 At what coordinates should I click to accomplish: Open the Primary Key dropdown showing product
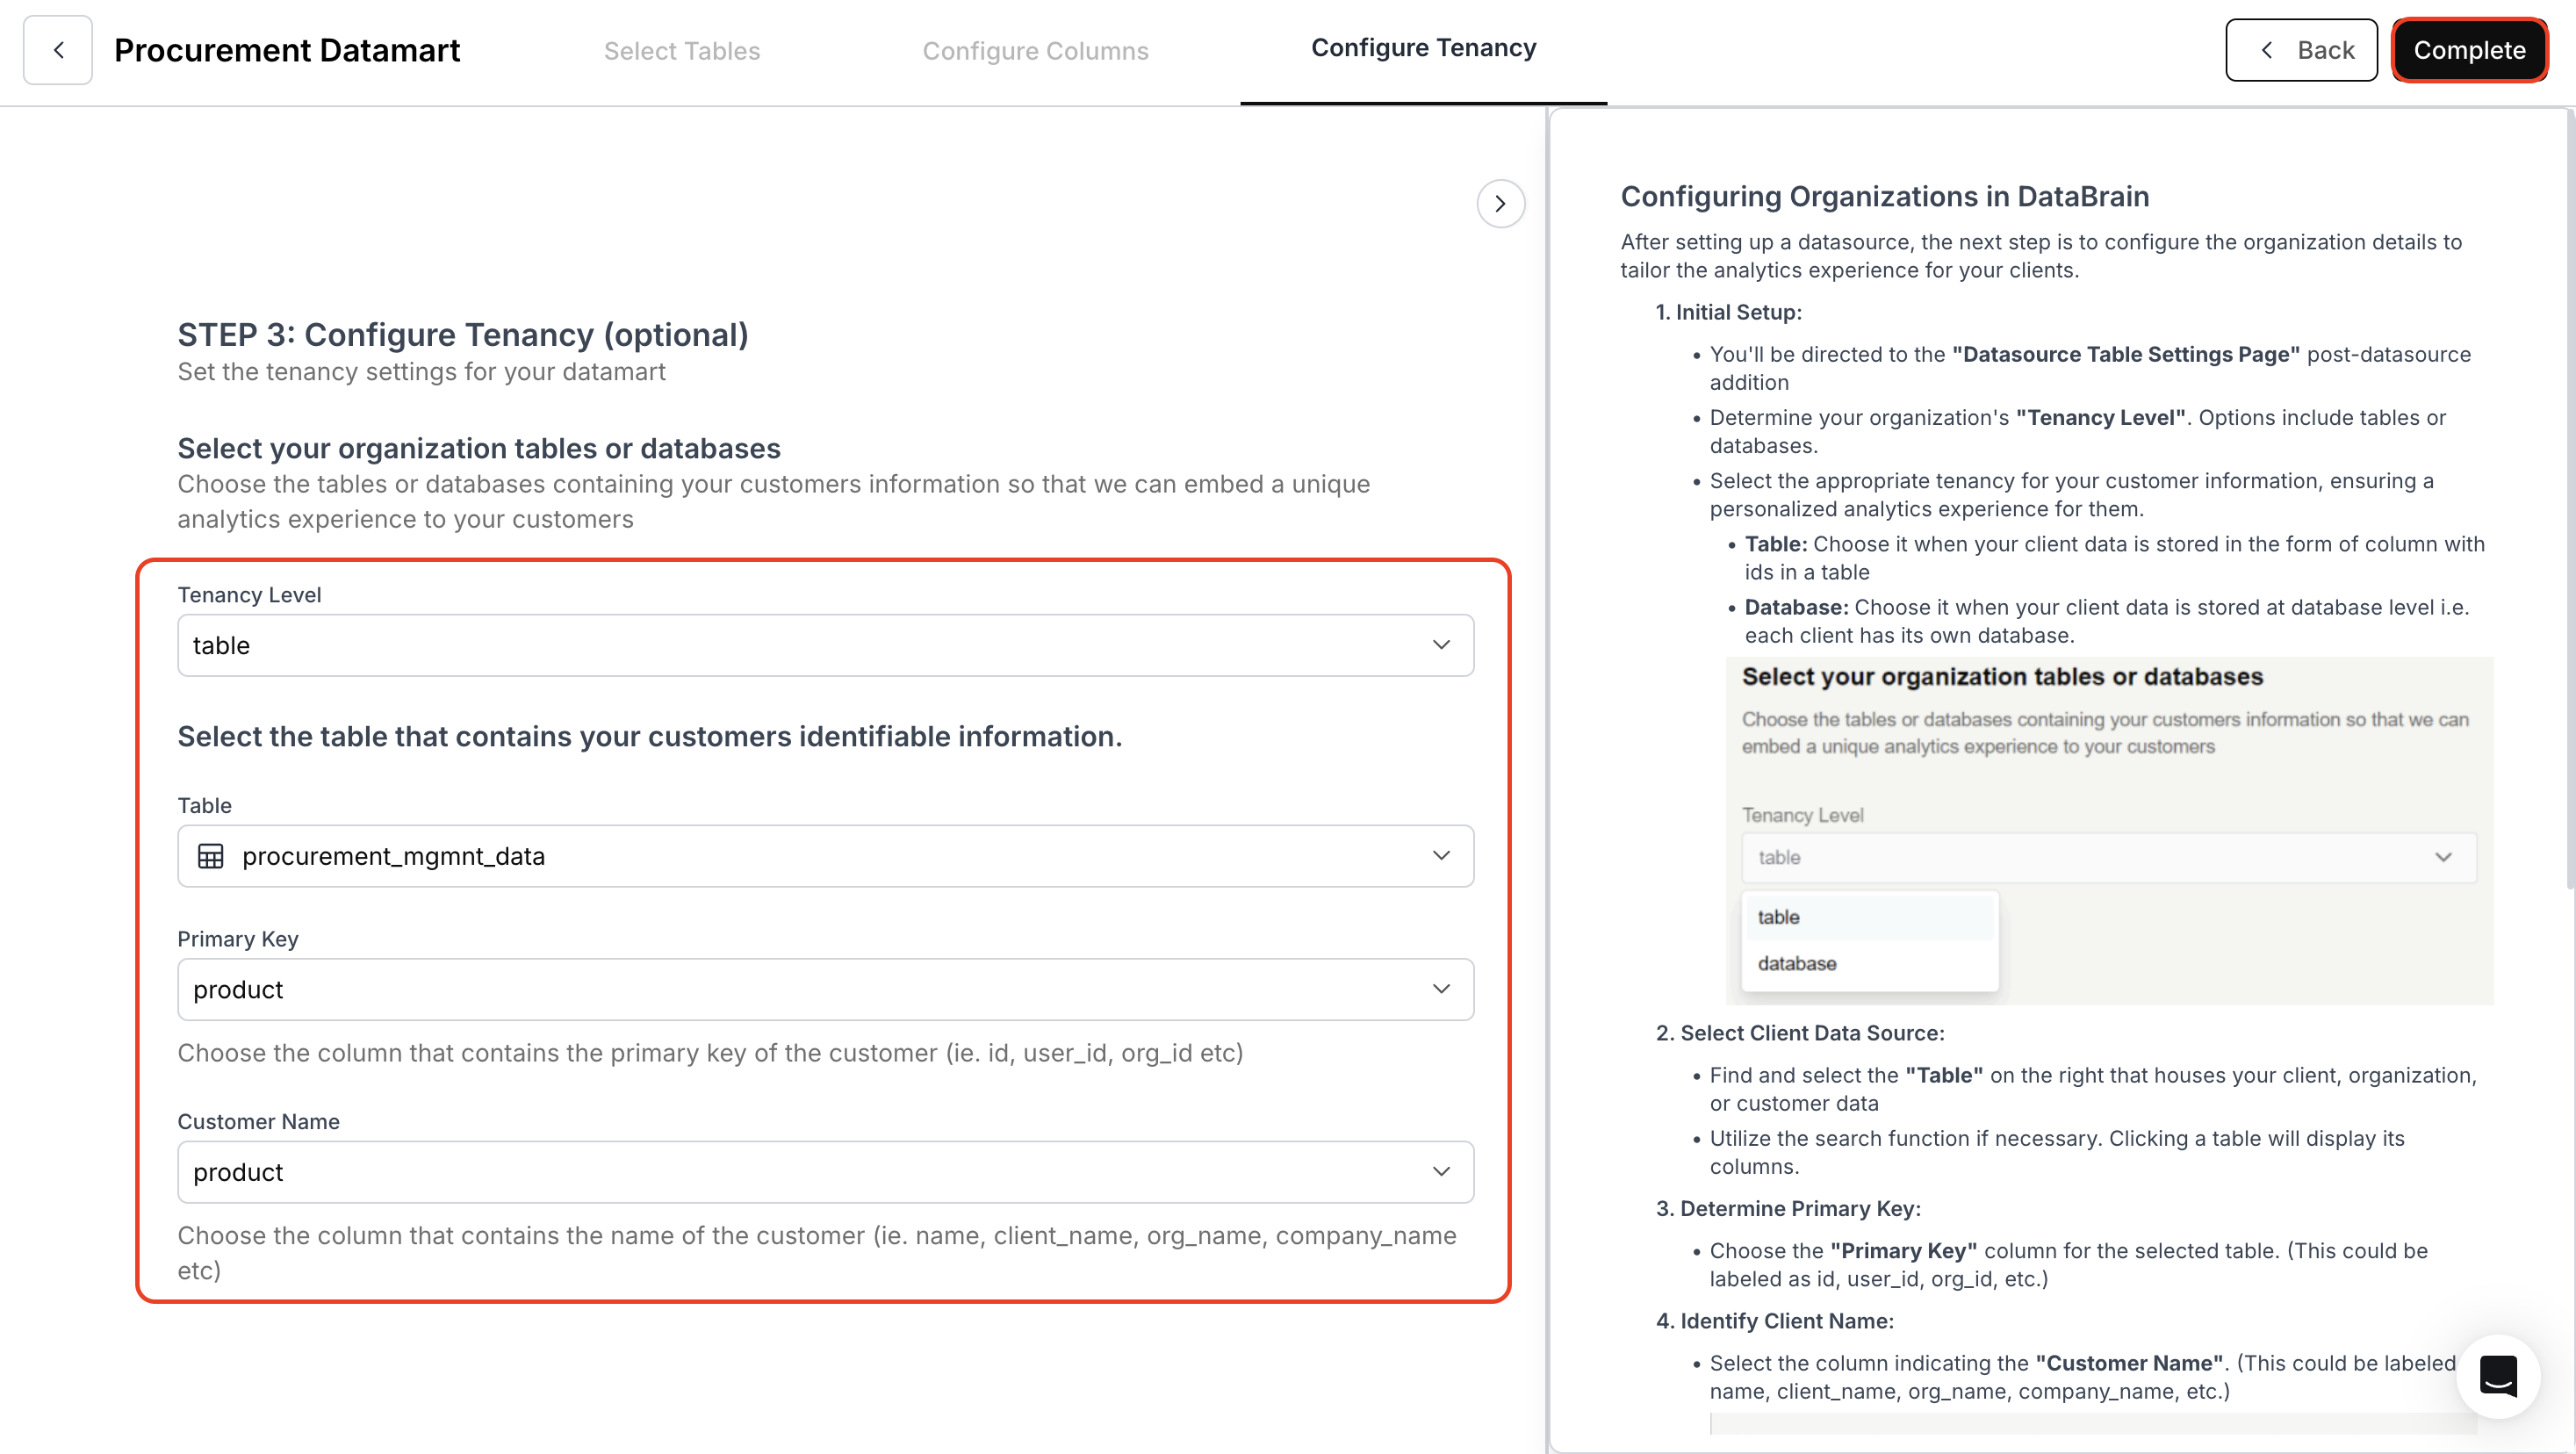coord(825,988)
